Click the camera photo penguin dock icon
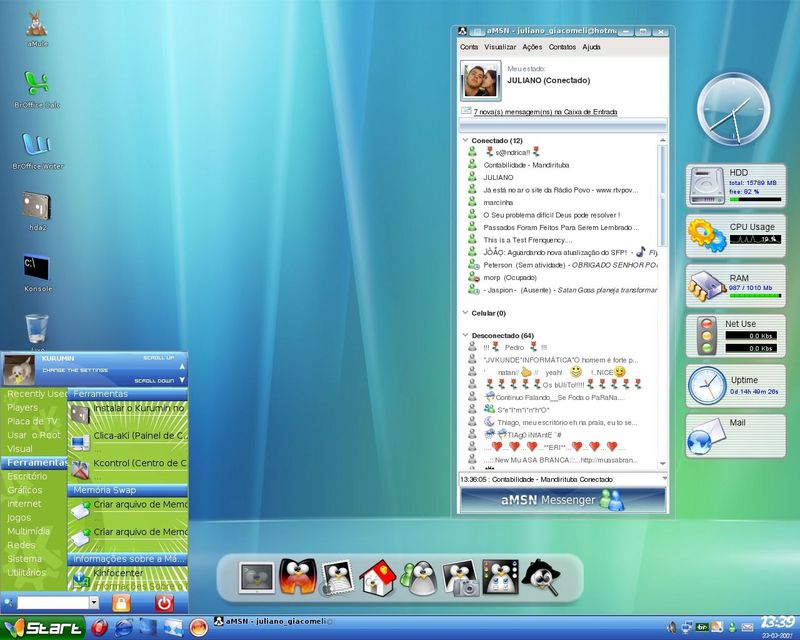Image resolution: width=800 pixels, height=640 pixels. (461, 579)
